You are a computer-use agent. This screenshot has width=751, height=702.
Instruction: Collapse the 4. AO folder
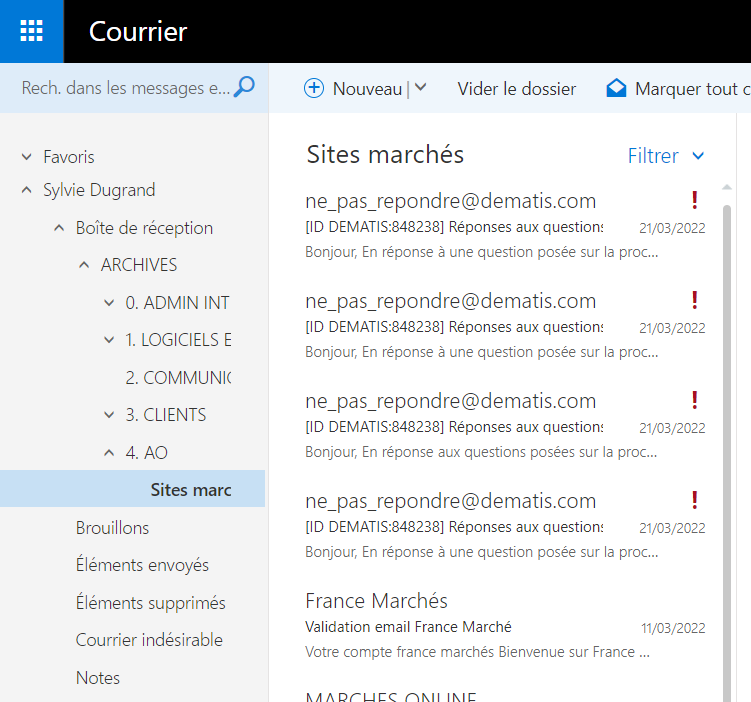[109, 453]
